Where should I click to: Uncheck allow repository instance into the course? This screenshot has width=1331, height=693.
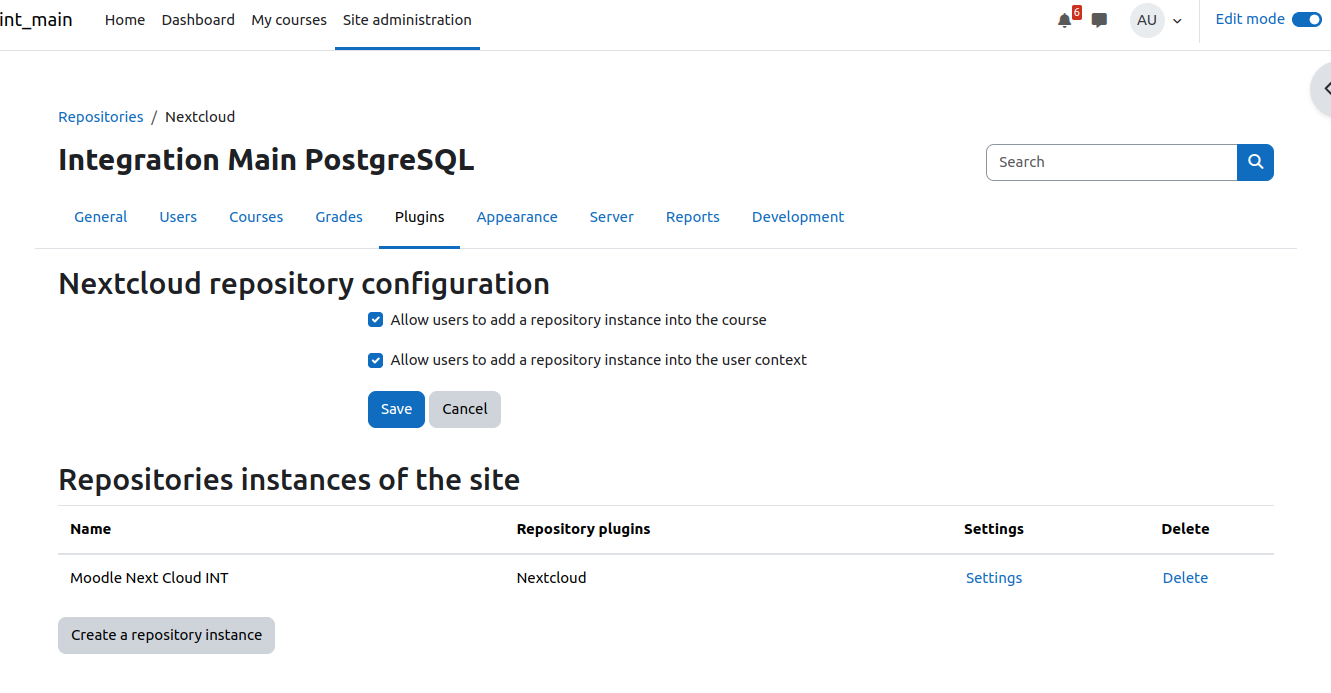tap(376, 320)
